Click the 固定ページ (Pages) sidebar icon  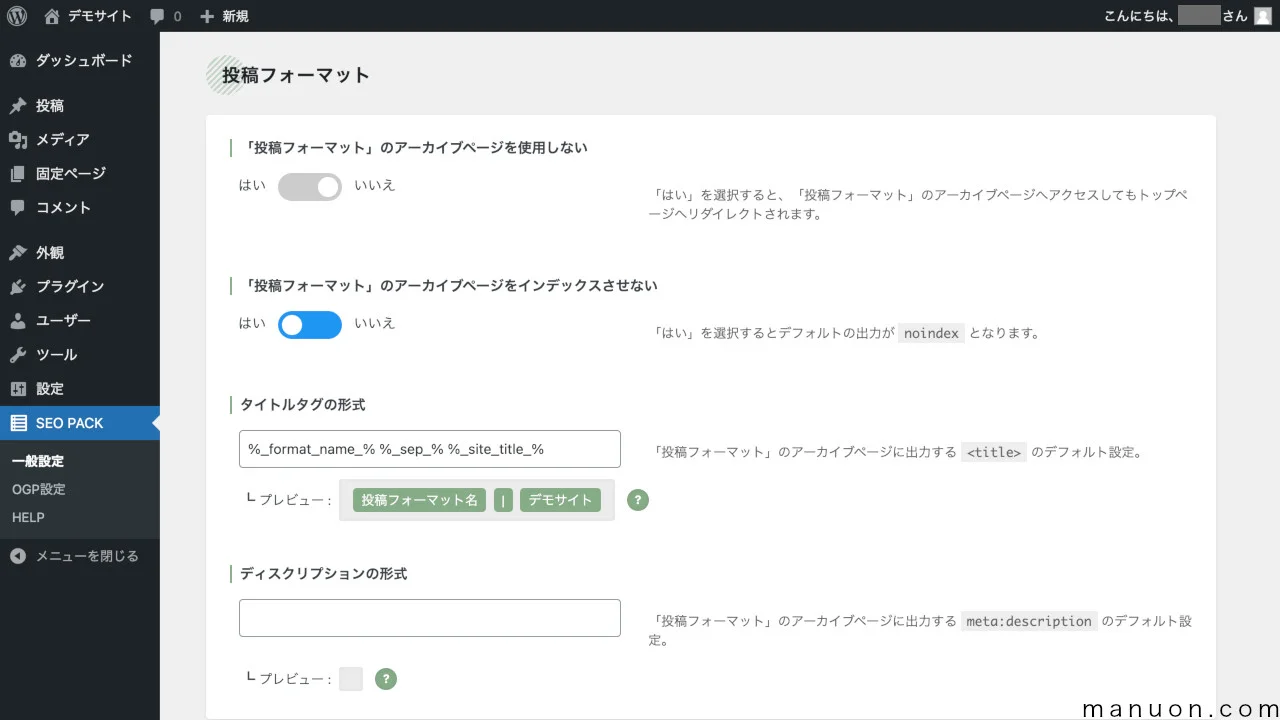point(22,173)
